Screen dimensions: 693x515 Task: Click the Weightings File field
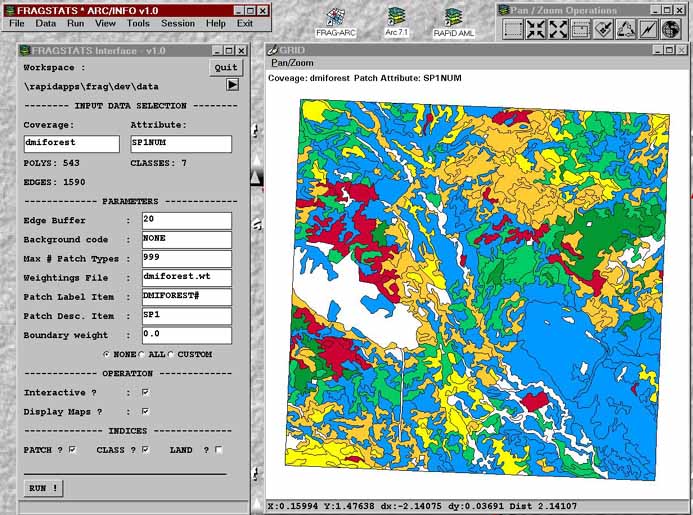coord(187,278)
